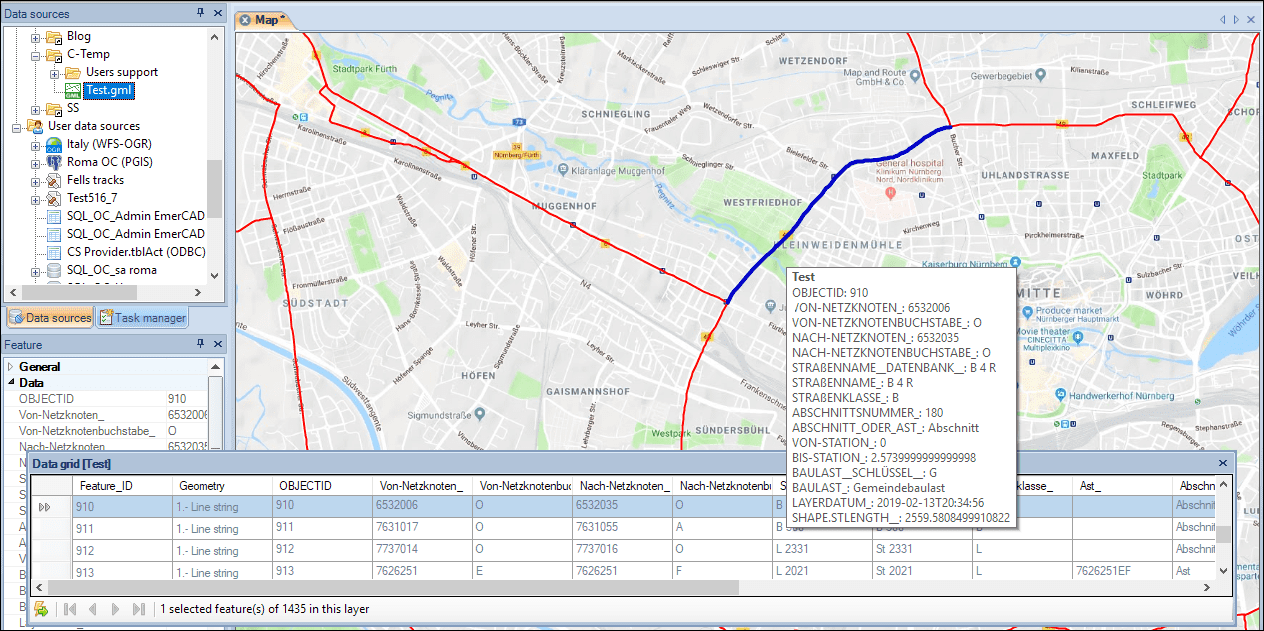The image size is (1264, 631).
Task: Go to next record in data grid
Action: (116, 608)
